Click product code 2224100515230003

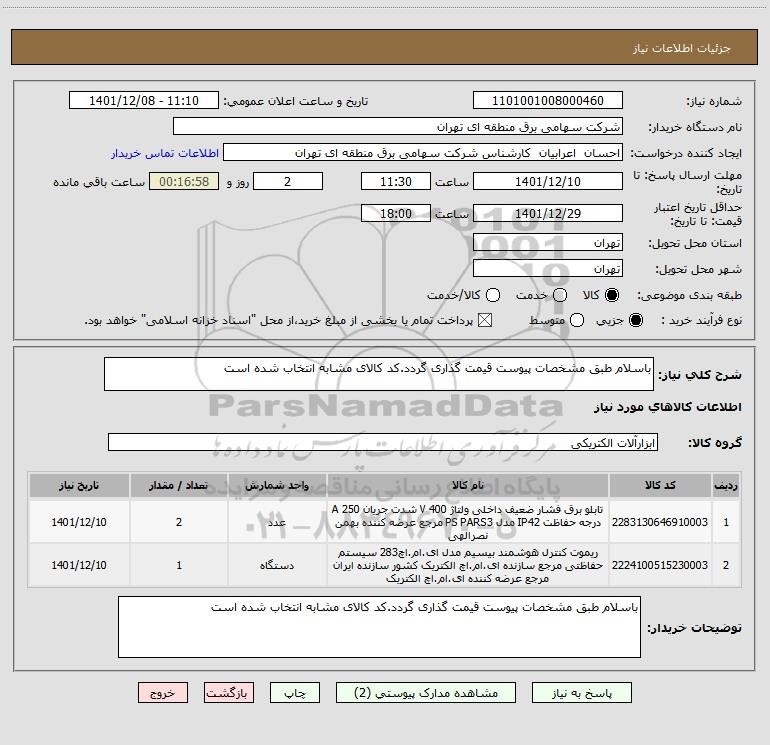click(x=660, y=565)
